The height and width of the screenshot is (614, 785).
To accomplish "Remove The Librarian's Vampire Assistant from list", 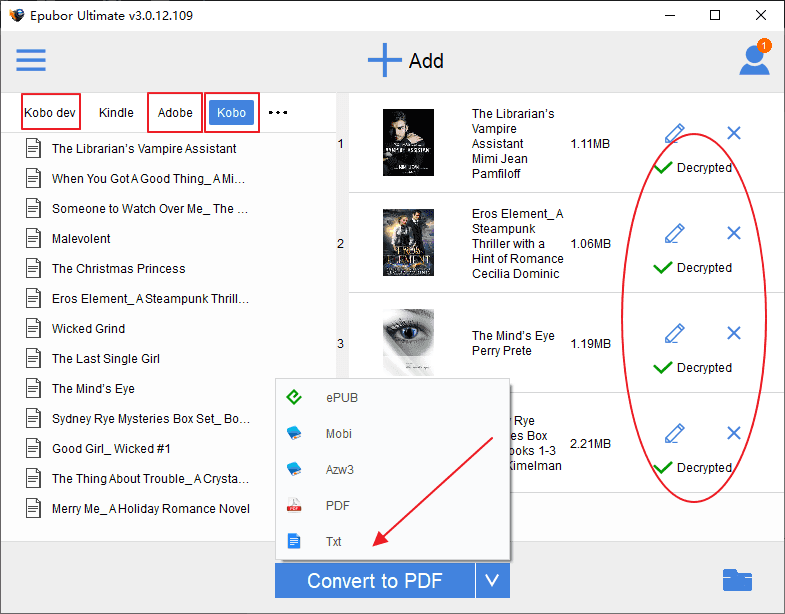I will (734, 133).
